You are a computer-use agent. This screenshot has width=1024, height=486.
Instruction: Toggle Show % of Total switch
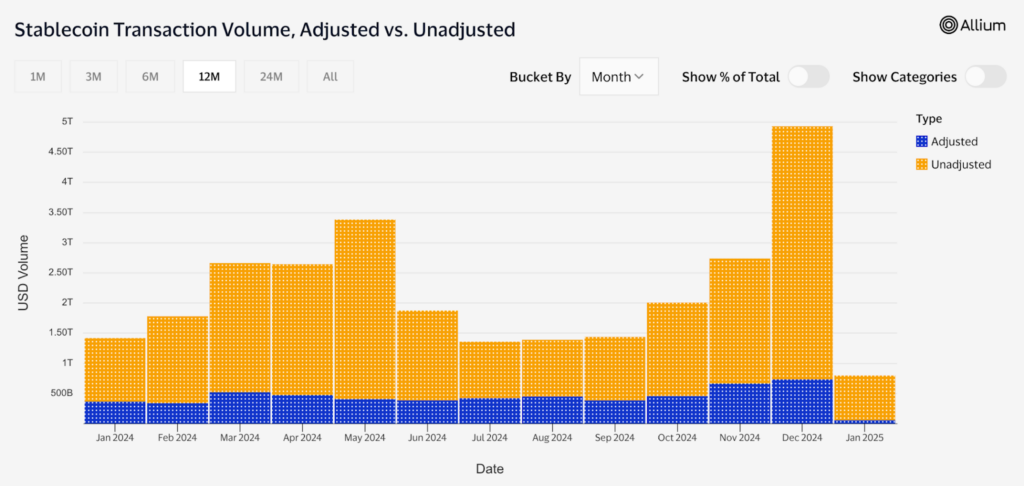tap(808, 77)
